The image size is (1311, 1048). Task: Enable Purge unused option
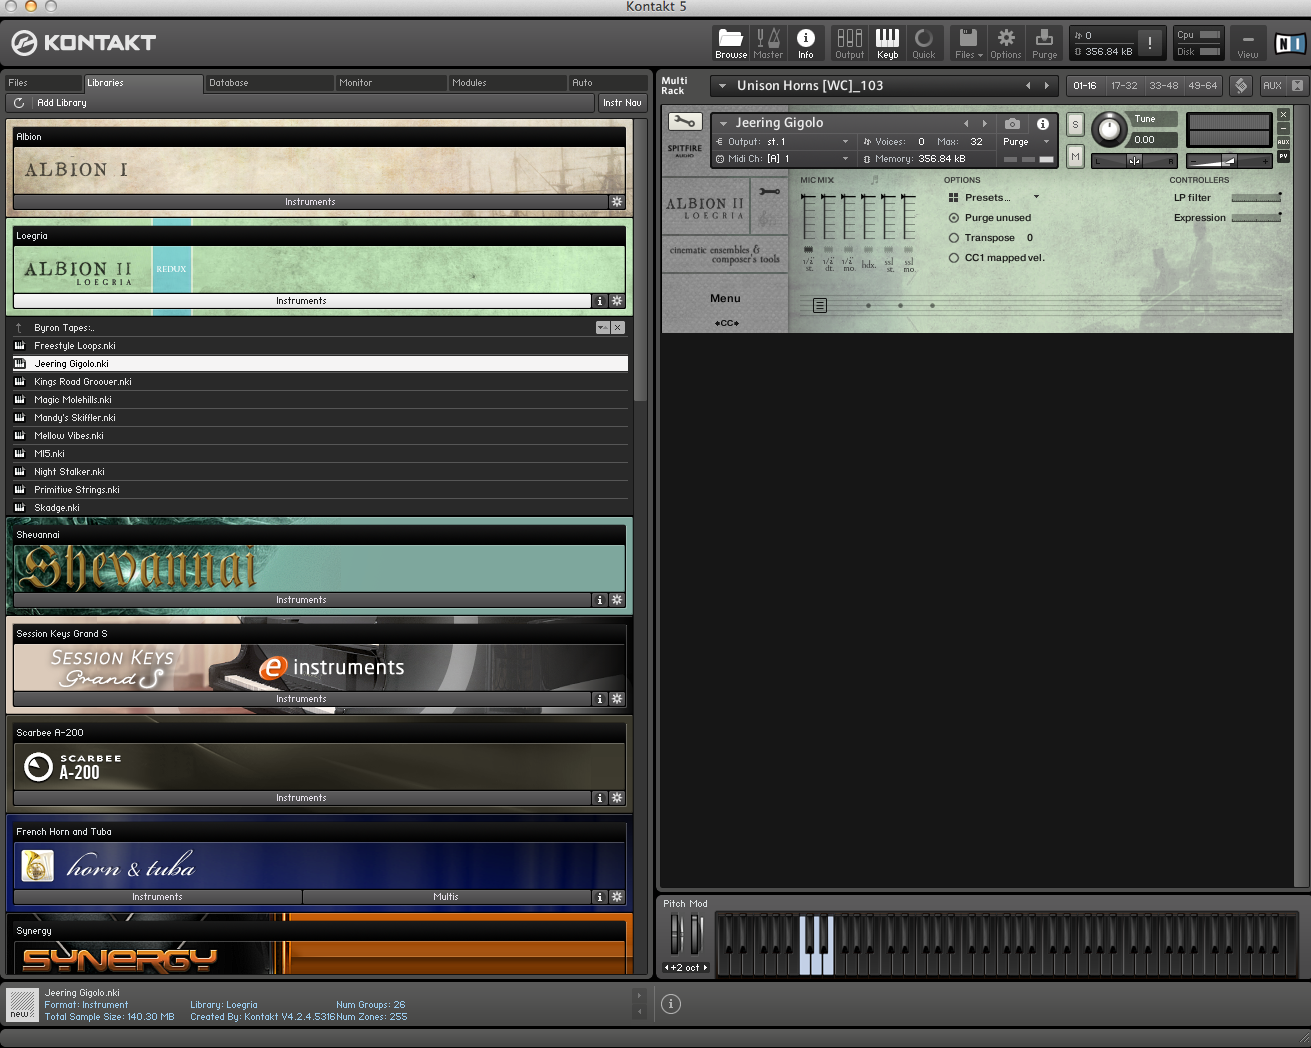[x=954, y=218]
